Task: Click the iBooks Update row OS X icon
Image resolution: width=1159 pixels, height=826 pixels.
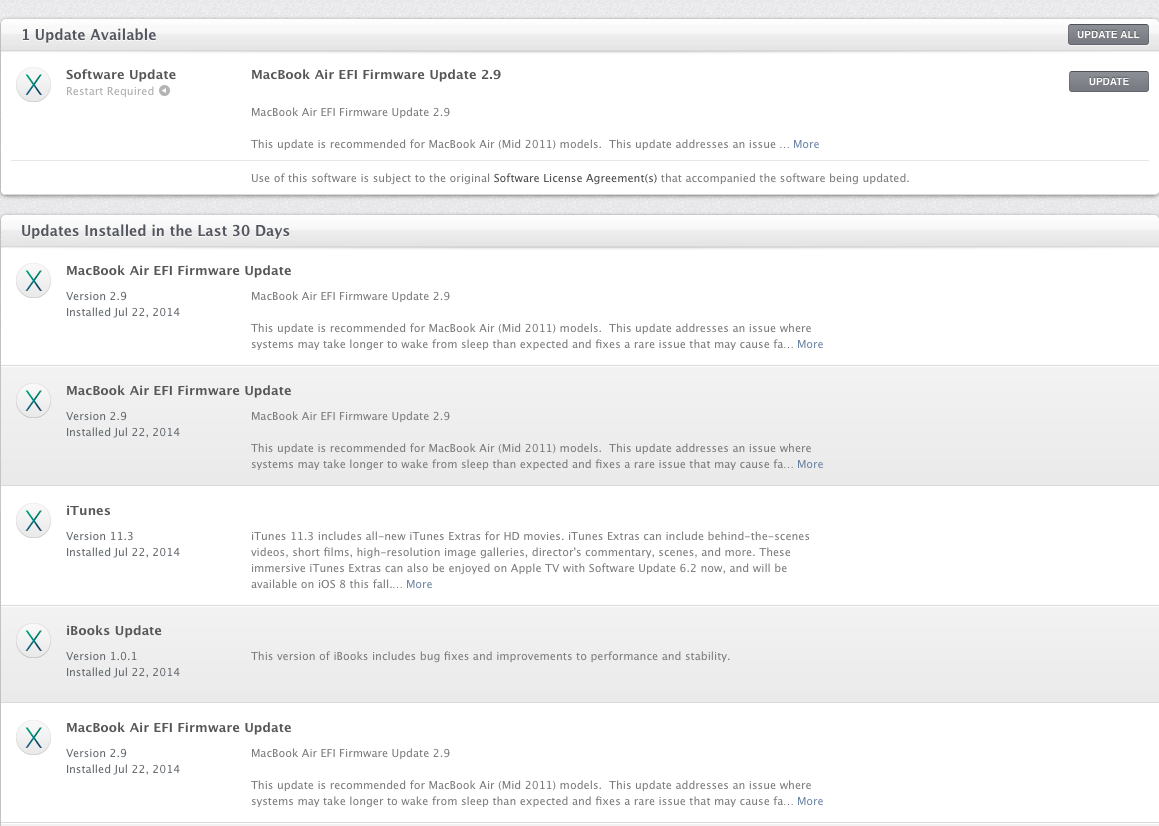Action: coord(33,640)
